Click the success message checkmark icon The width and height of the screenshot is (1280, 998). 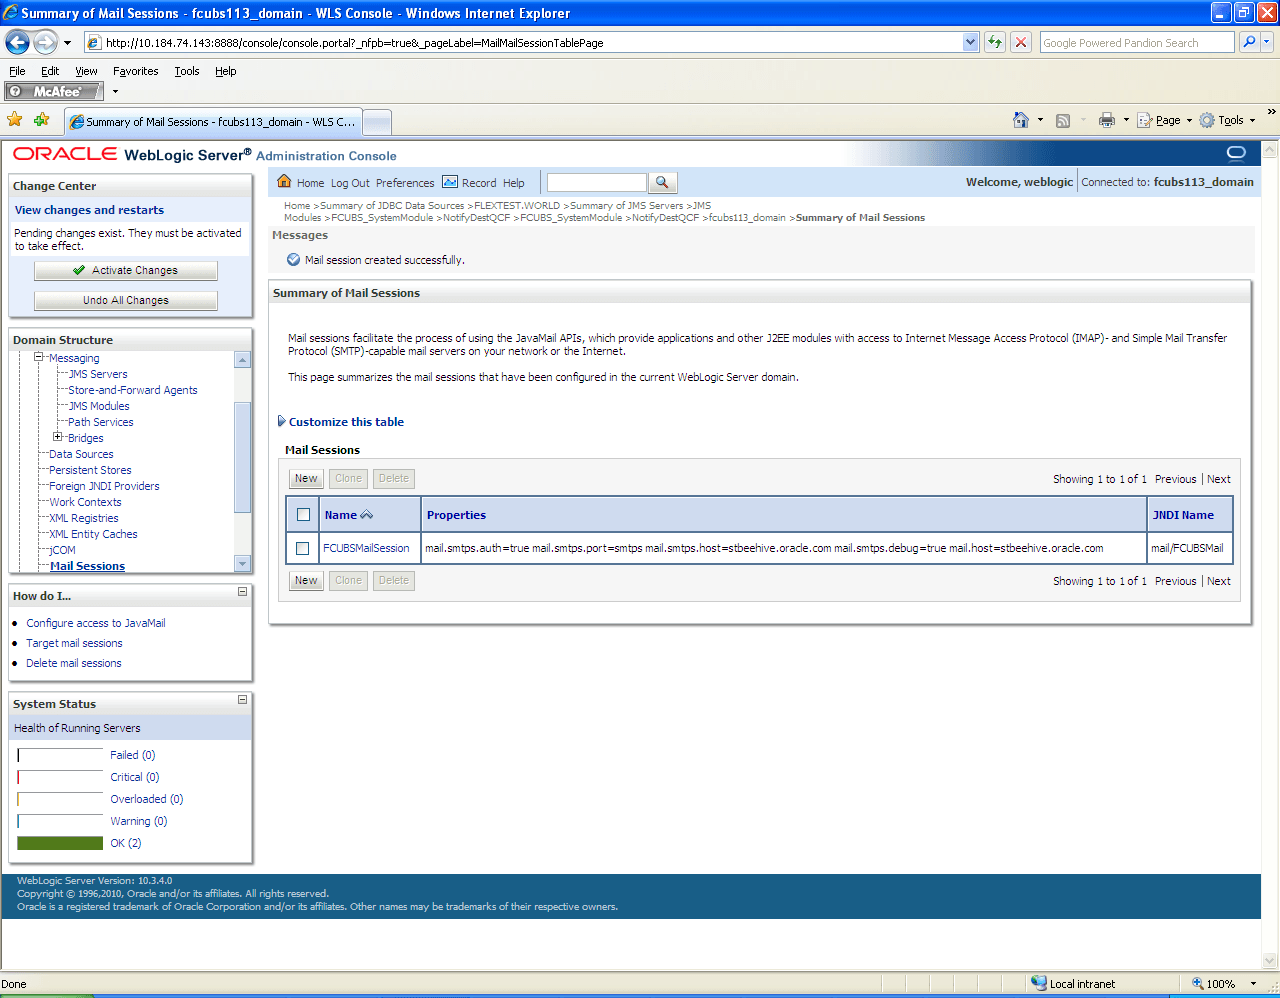(293, 259)
